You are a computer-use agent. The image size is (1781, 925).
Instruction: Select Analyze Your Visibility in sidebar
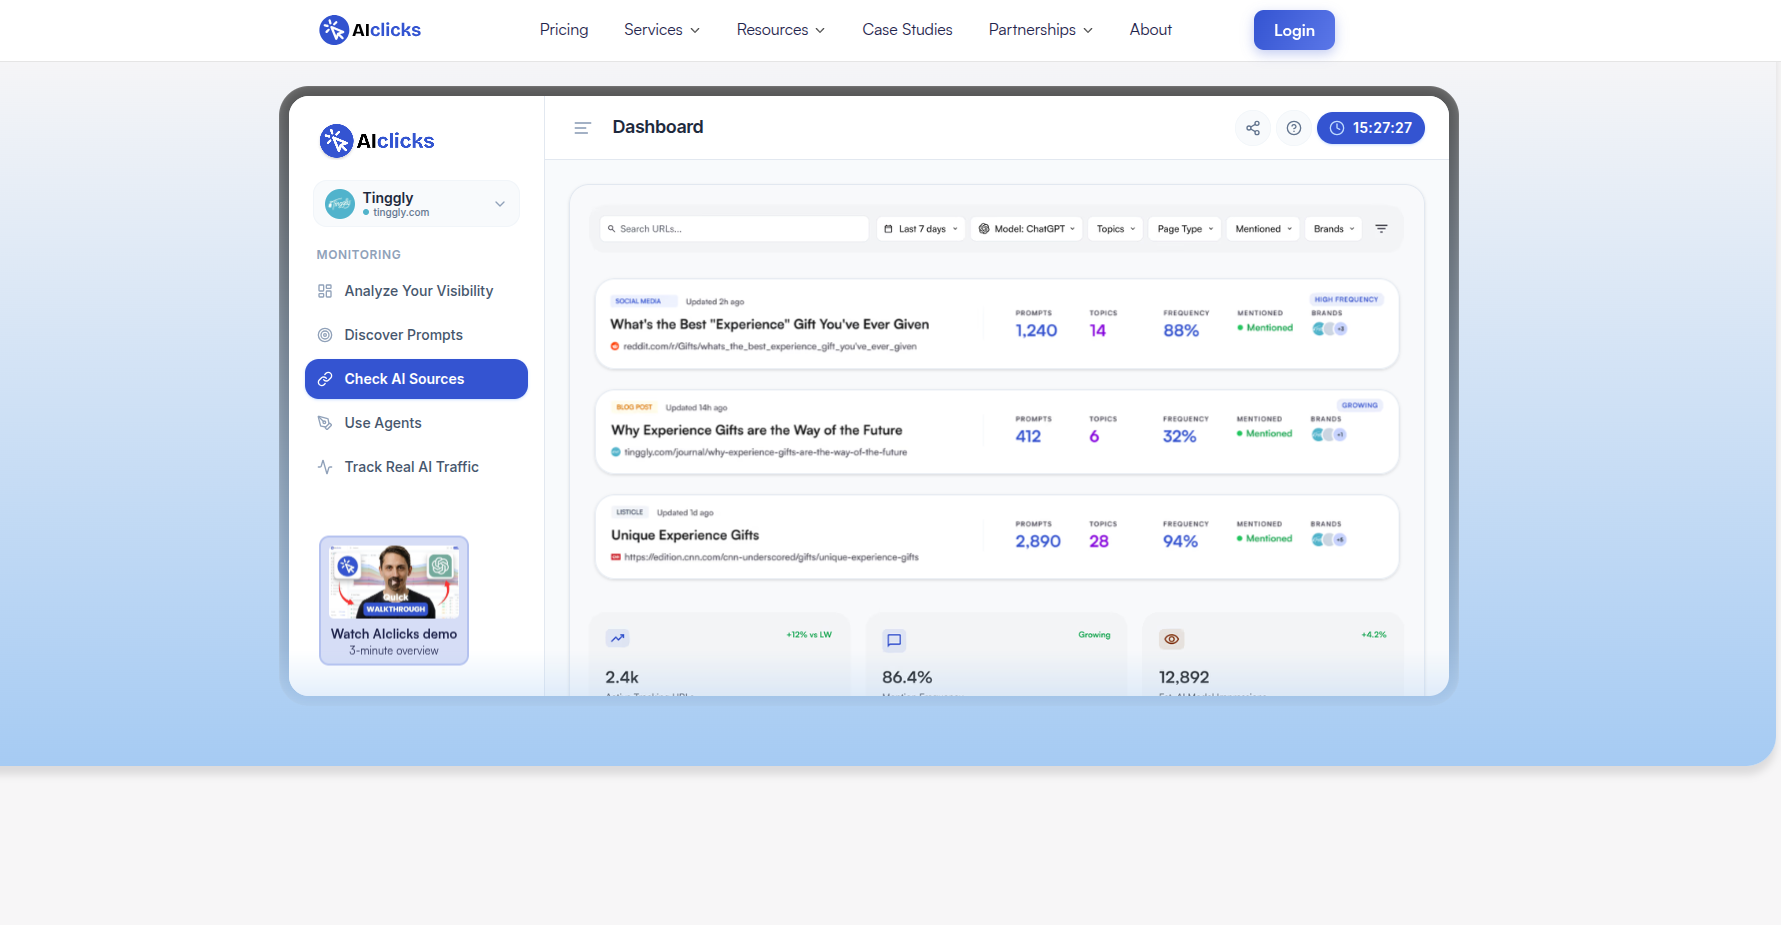[416, 291]
